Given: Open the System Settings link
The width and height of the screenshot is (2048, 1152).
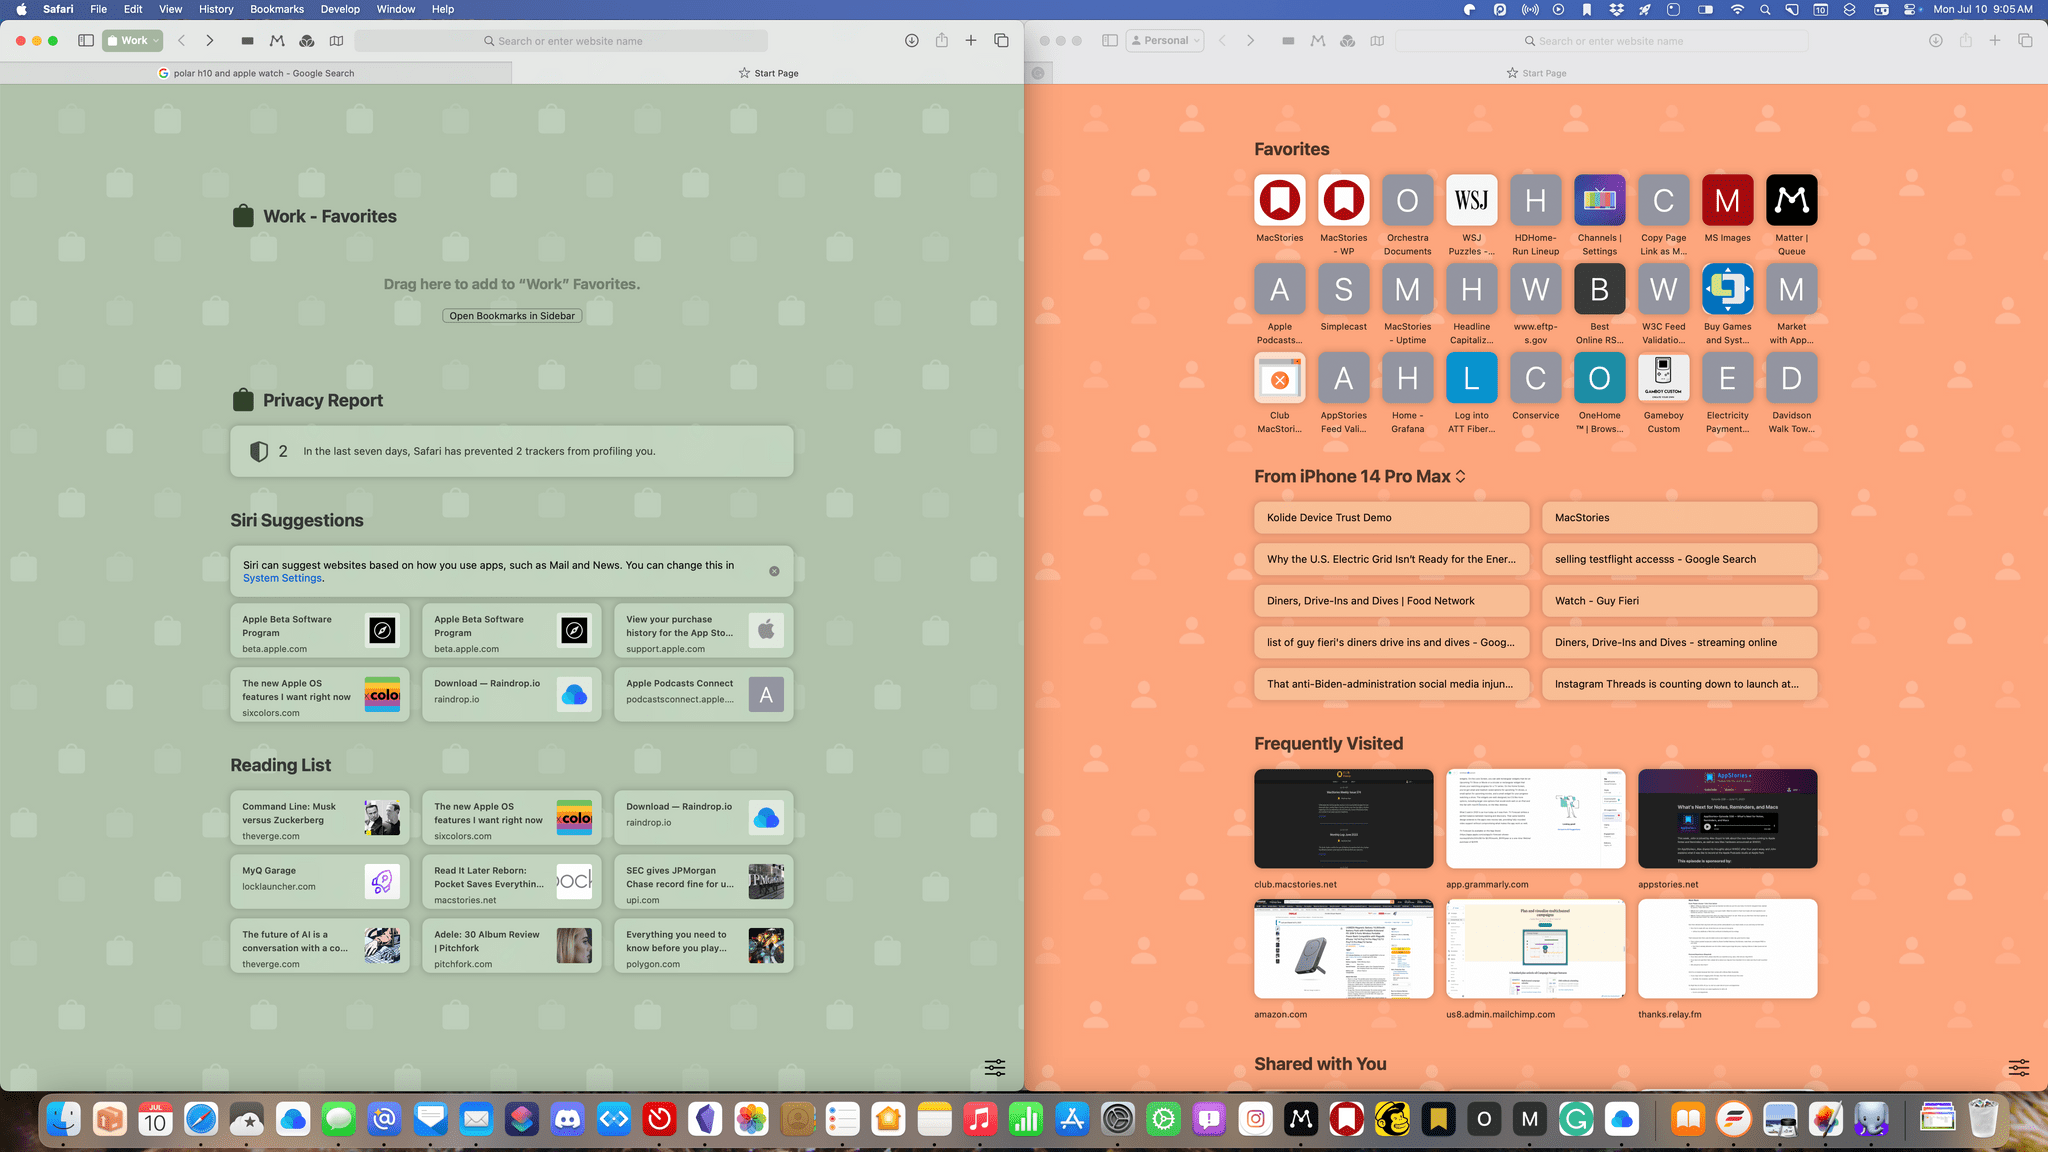Looking at the screenshot, I should pyautogui.click(x=282, y=578).
